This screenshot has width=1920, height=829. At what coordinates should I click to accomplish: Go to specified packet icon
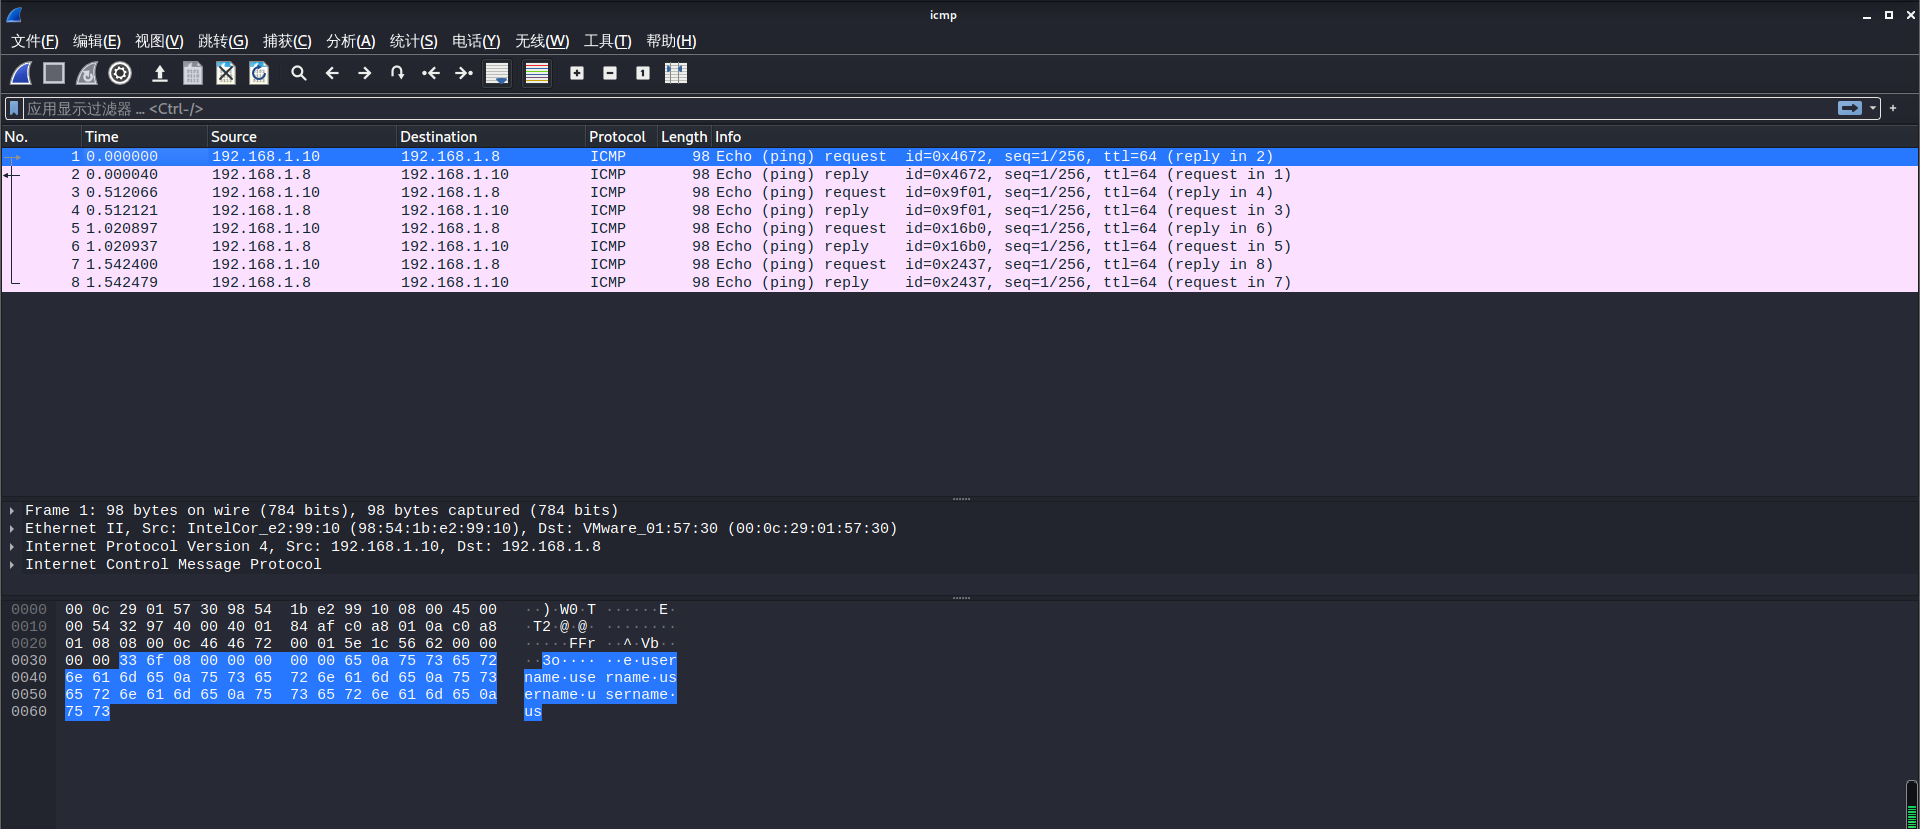tap(398, 73)
